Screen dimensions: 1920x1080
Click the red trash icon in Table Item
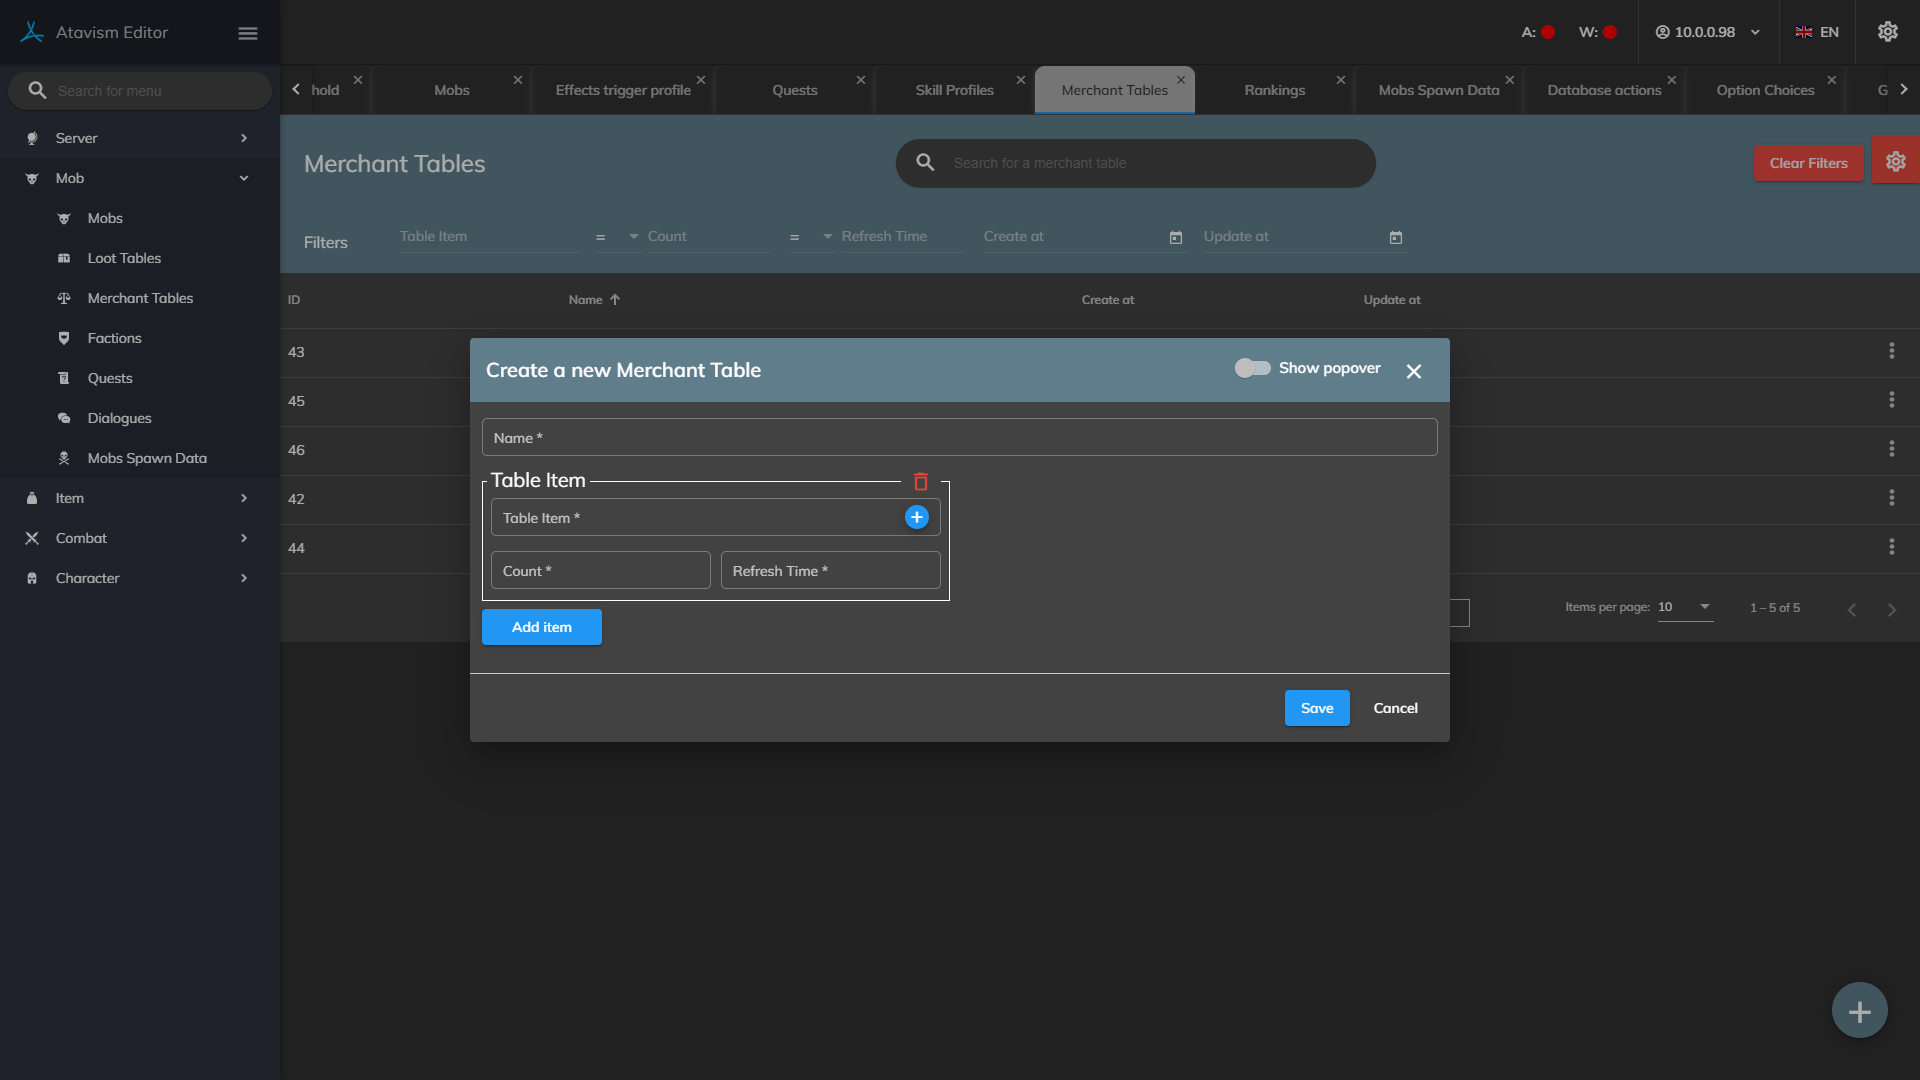(x=920, y=482)
